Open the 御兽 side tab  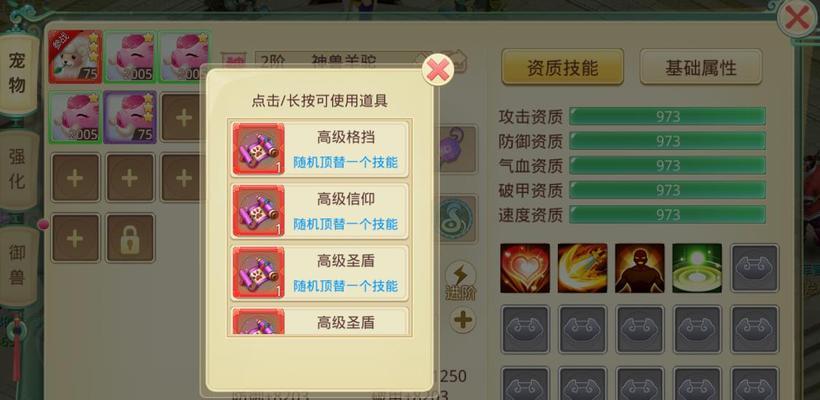(17, 265)
